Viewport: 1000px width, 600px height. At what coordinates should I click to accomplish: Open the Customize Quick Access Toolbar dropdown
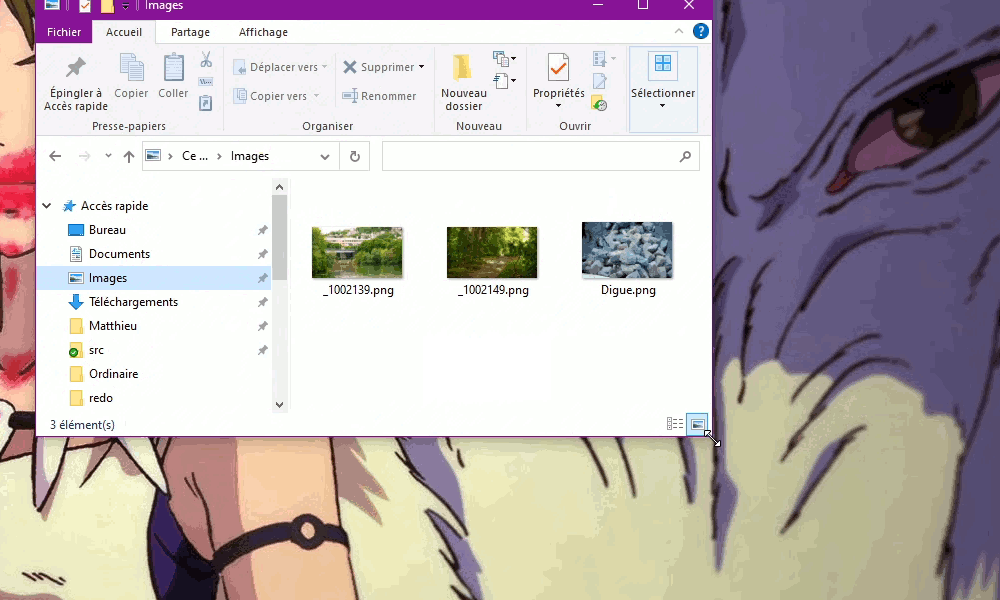[125, 6]
